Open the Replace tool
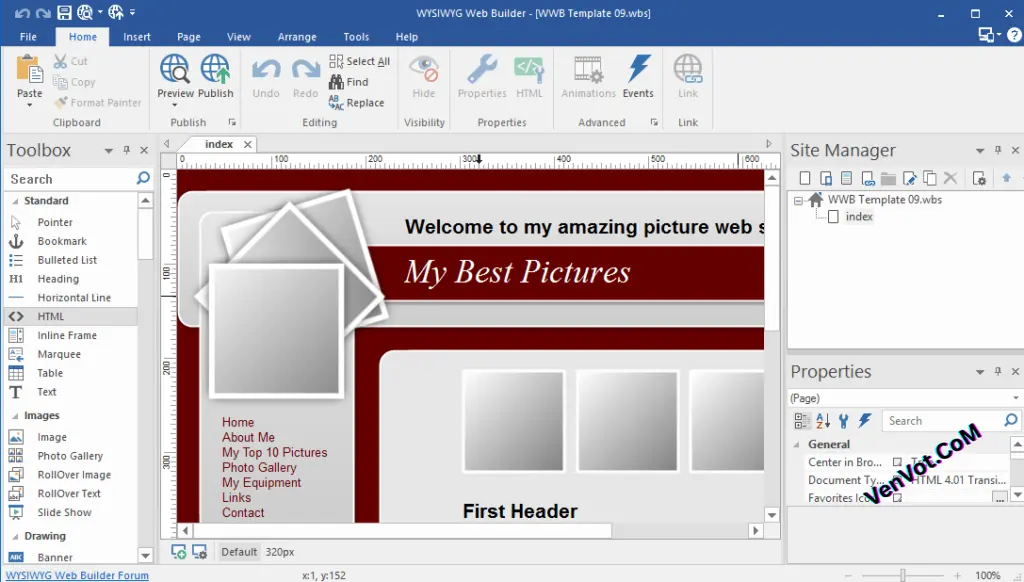Image resolution: width=1024 pixels, height=582 pixels. pyautogui.click(x=357, y=103)
